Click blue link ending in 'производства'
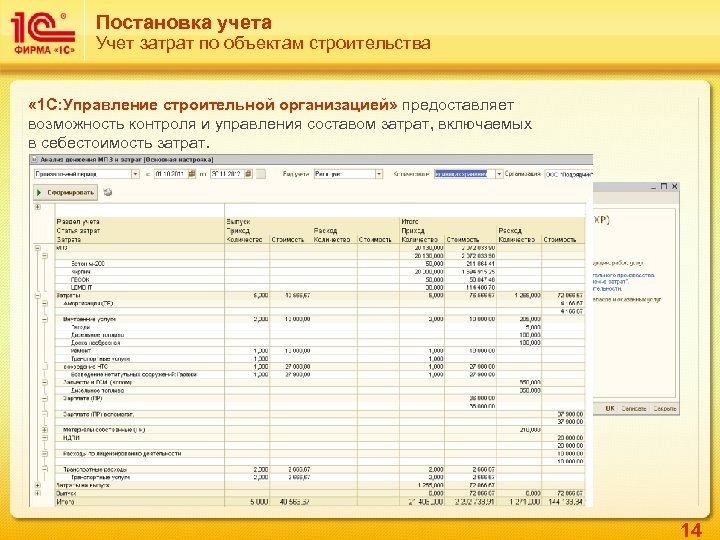Screen dimensions: 720x540 pos(623,276)
